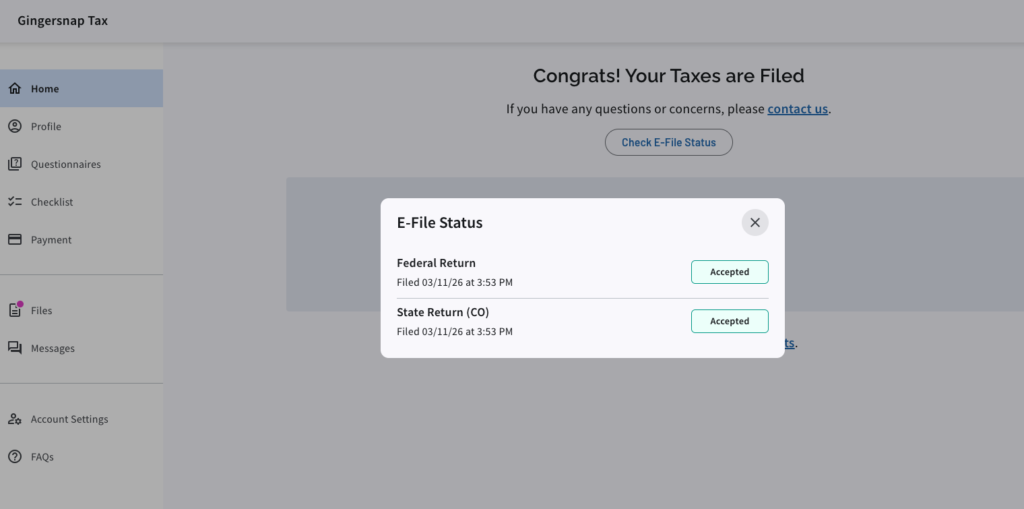
Task: Select Payment in the sidebar
Action: pos(51,240)
